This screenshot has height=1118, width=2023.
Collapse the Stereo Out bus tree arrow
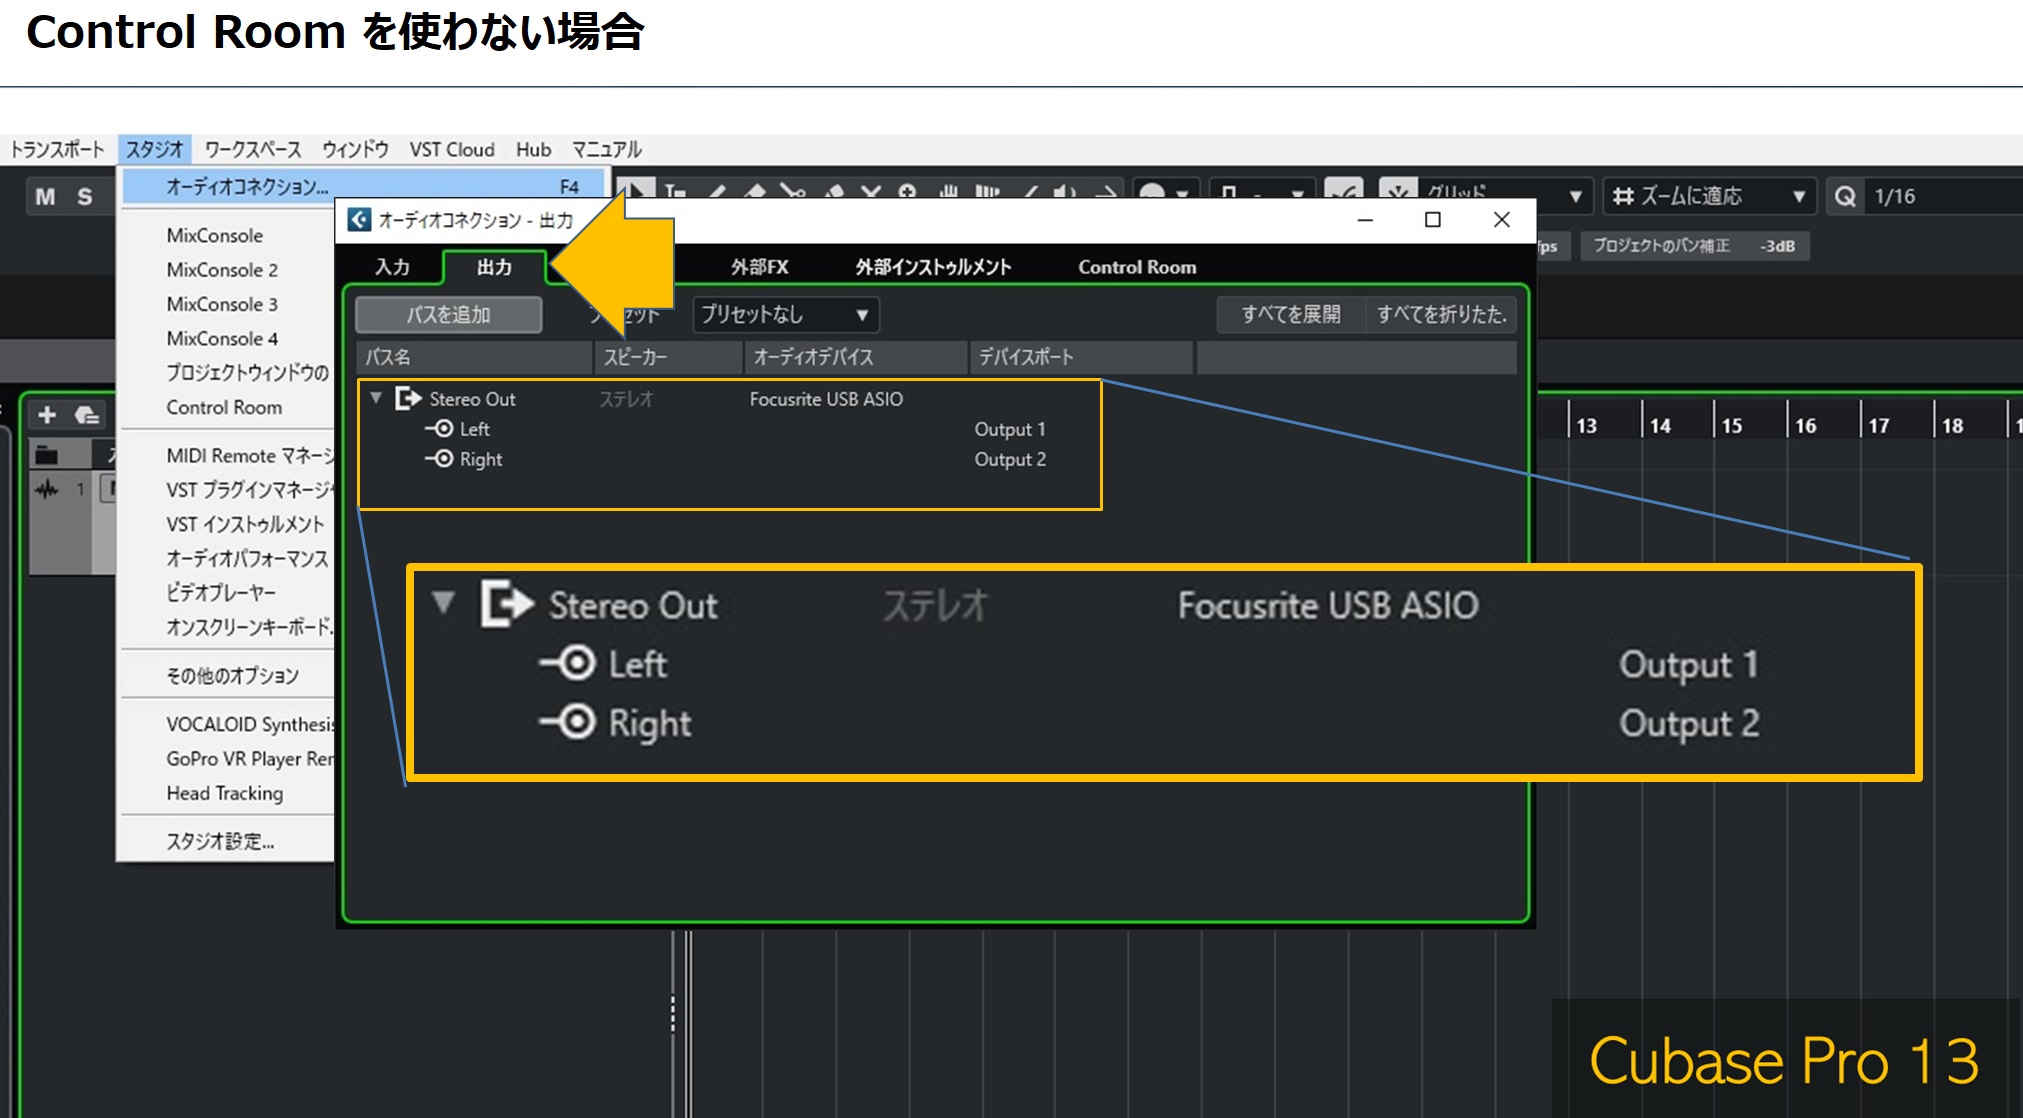click(376, 398)
